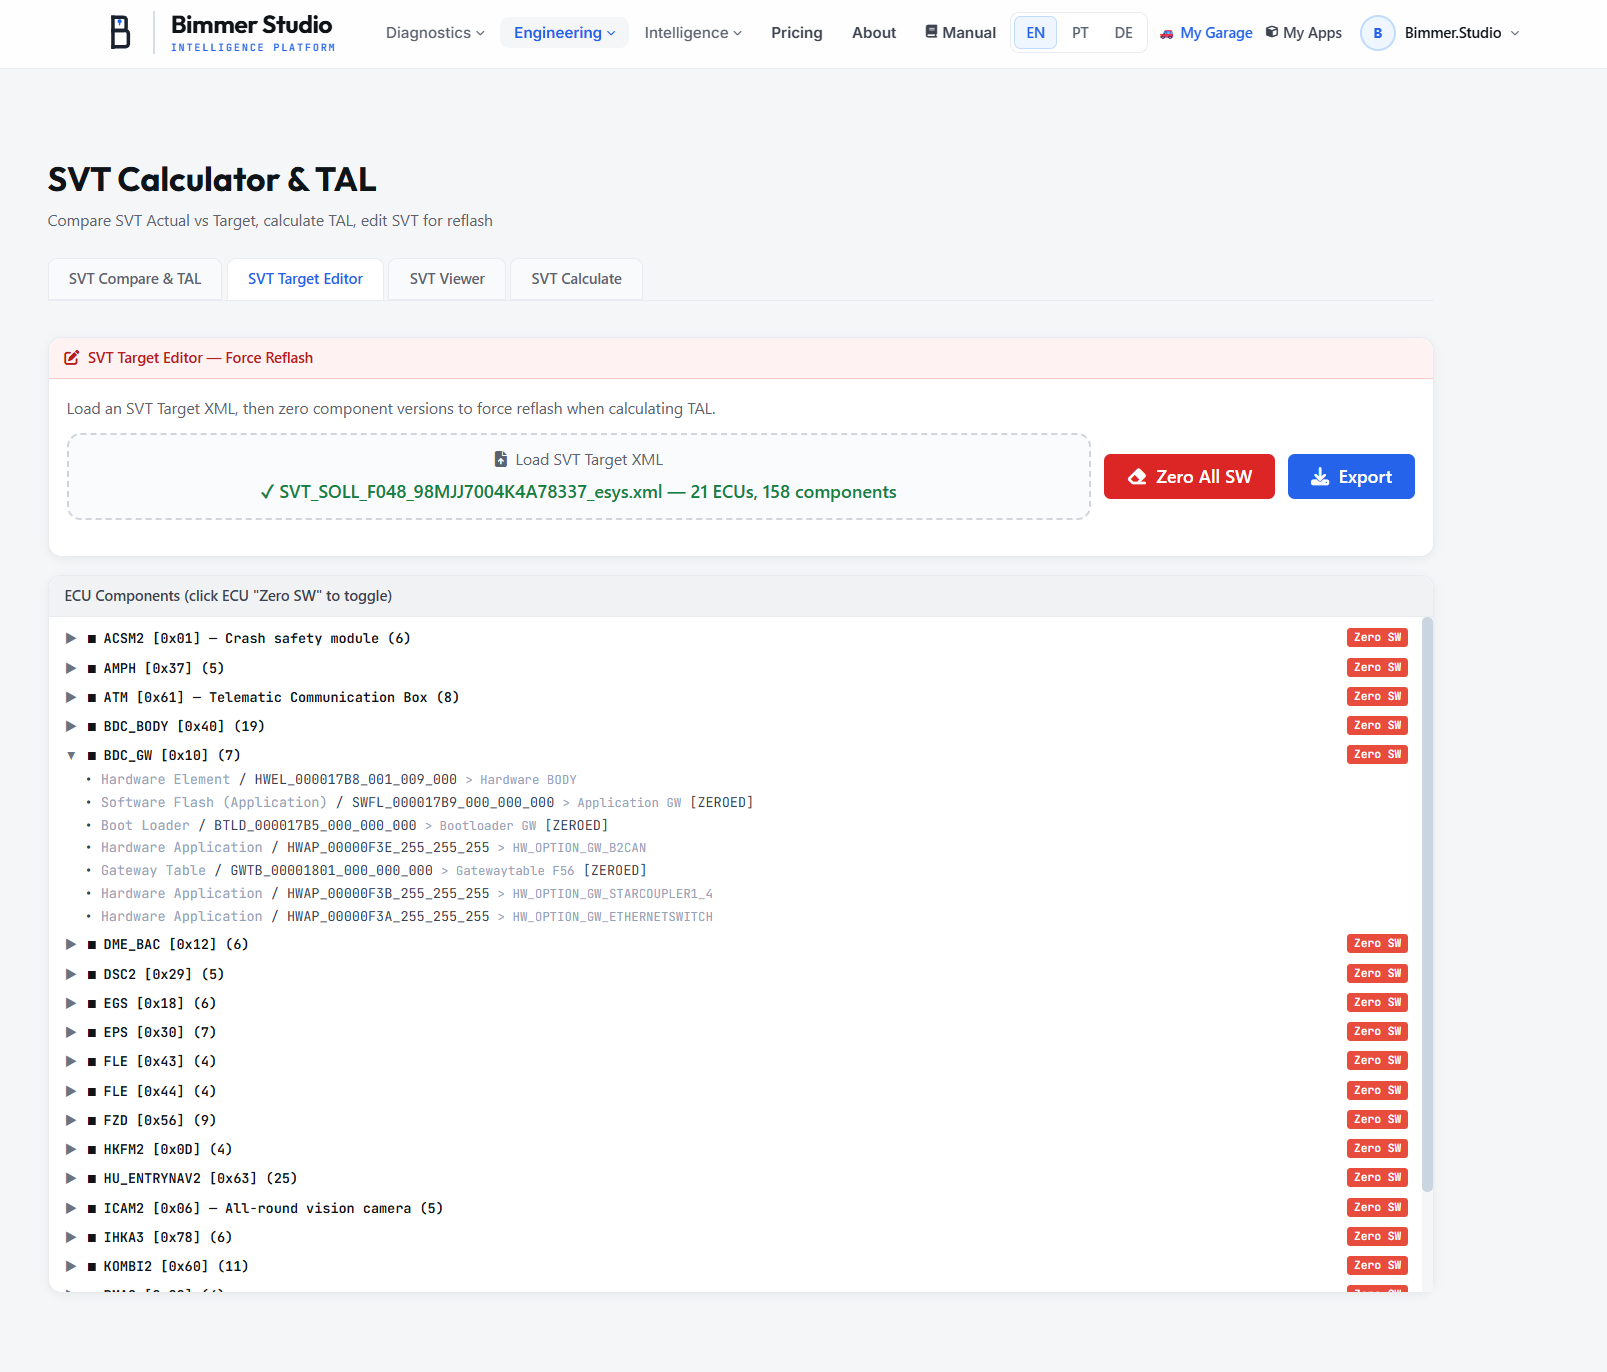Screen dimensions: 1607x1372
Task: Select the HWEL_000017B8_001_009_000 Hardware Element row
Action: (x=331, y=780)
